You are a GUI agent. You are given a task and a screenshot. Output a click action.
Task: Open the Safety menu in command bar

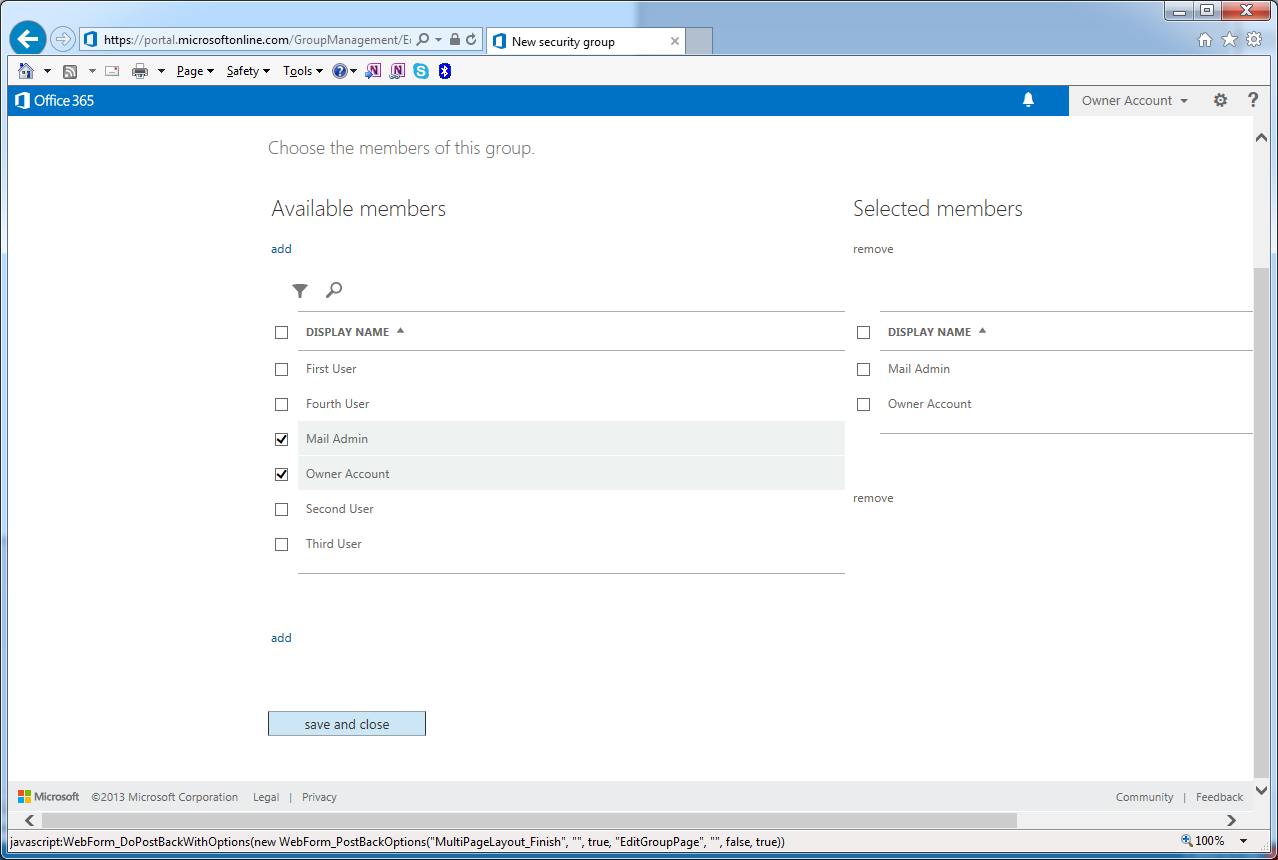(247, 71)
